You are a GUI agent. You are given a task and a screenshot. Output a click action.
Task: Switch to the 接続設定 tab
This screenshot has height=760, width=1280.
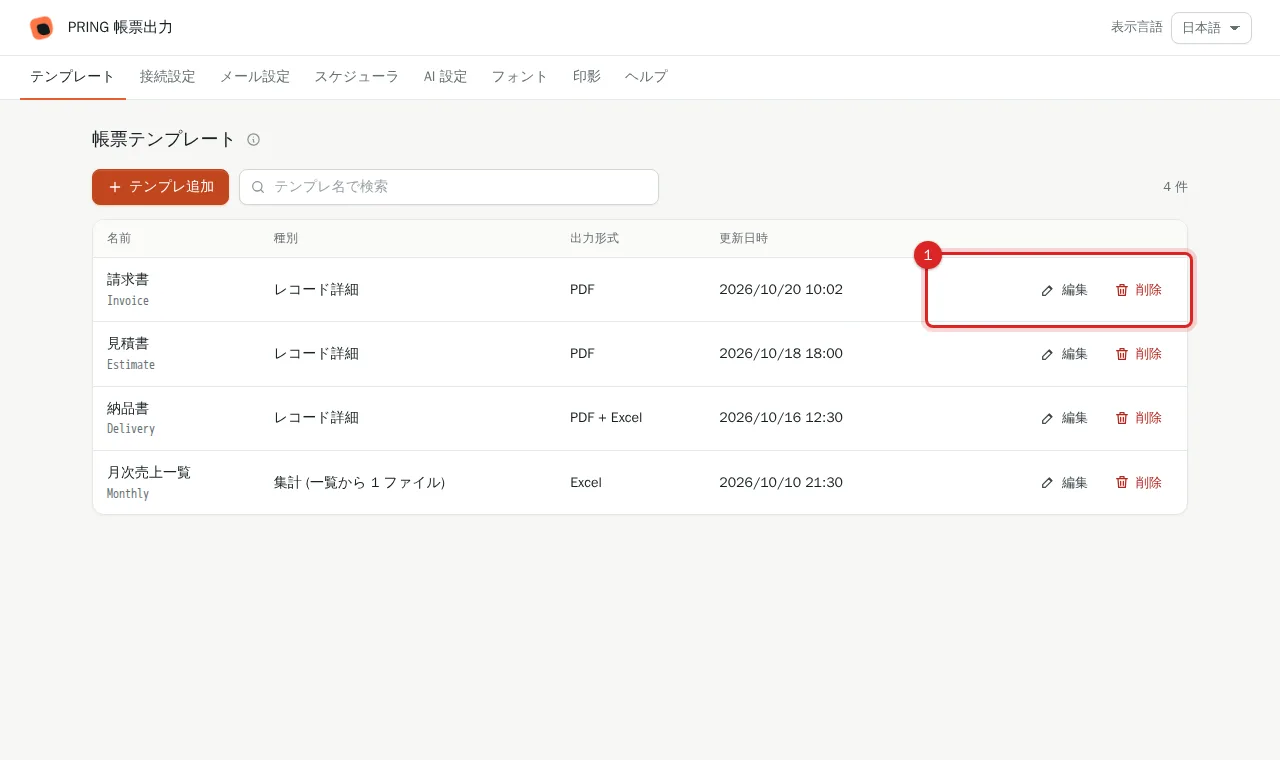point(168,77)
